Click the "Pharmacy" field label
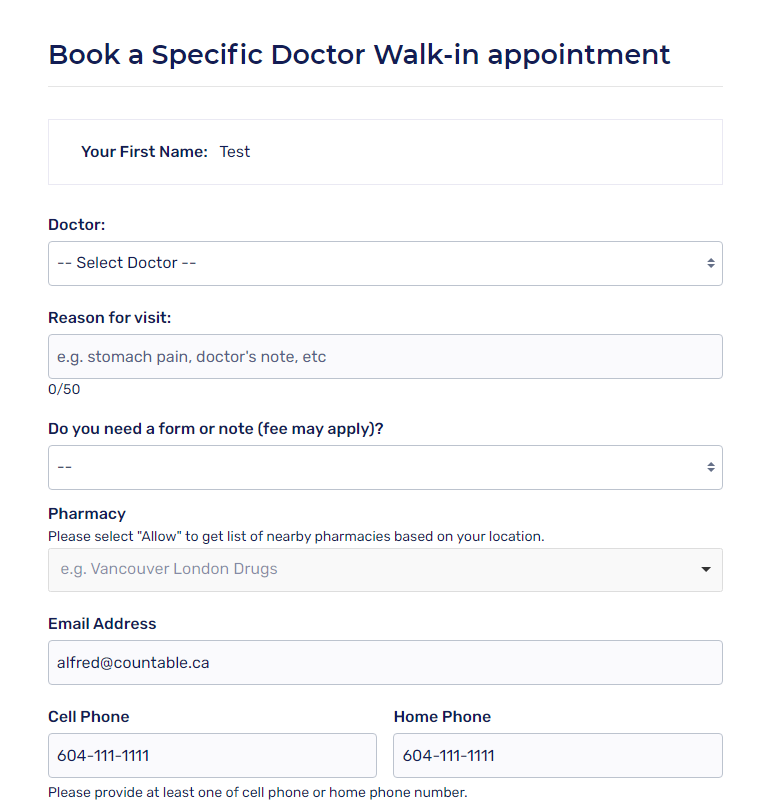The width and height of the screenshot is (761, 810). pyautogui.click(x=87, y=514)
